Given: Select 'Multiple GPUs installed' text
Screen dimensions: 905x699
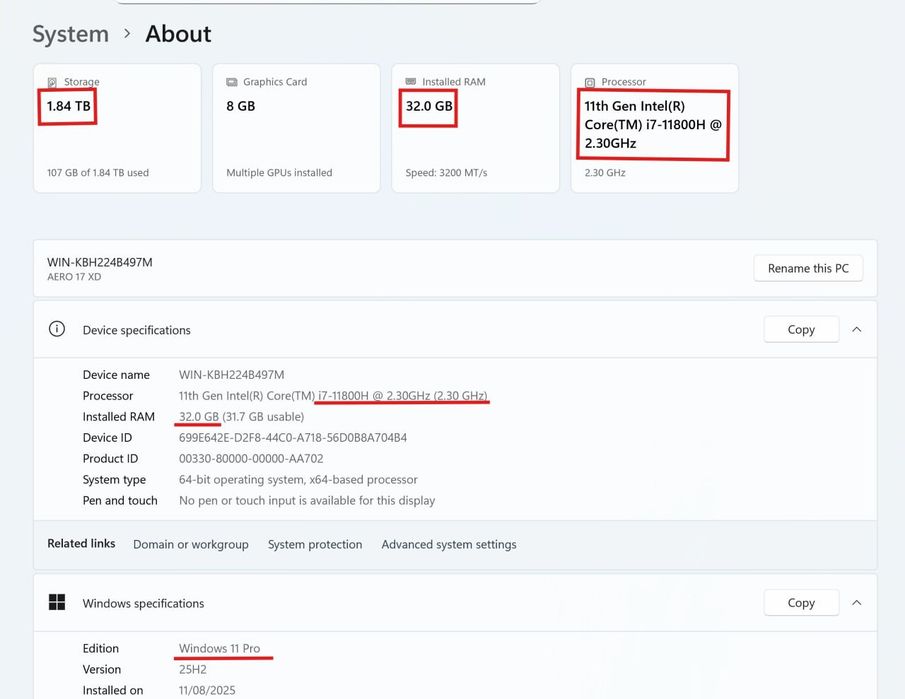Looking at the screenshot, I should [279, 173].
